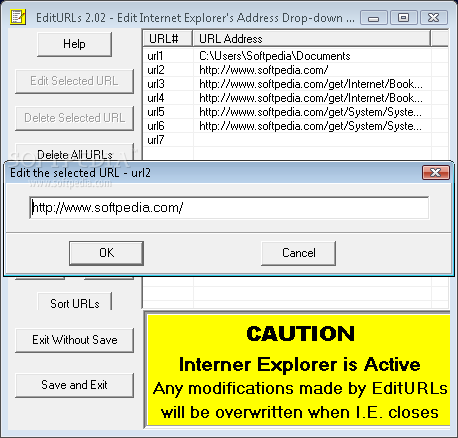Image resolution: width=458 pixels, height=438 pixels.
Task: Click the URL Address column header
Action: (x=312, y=39)
